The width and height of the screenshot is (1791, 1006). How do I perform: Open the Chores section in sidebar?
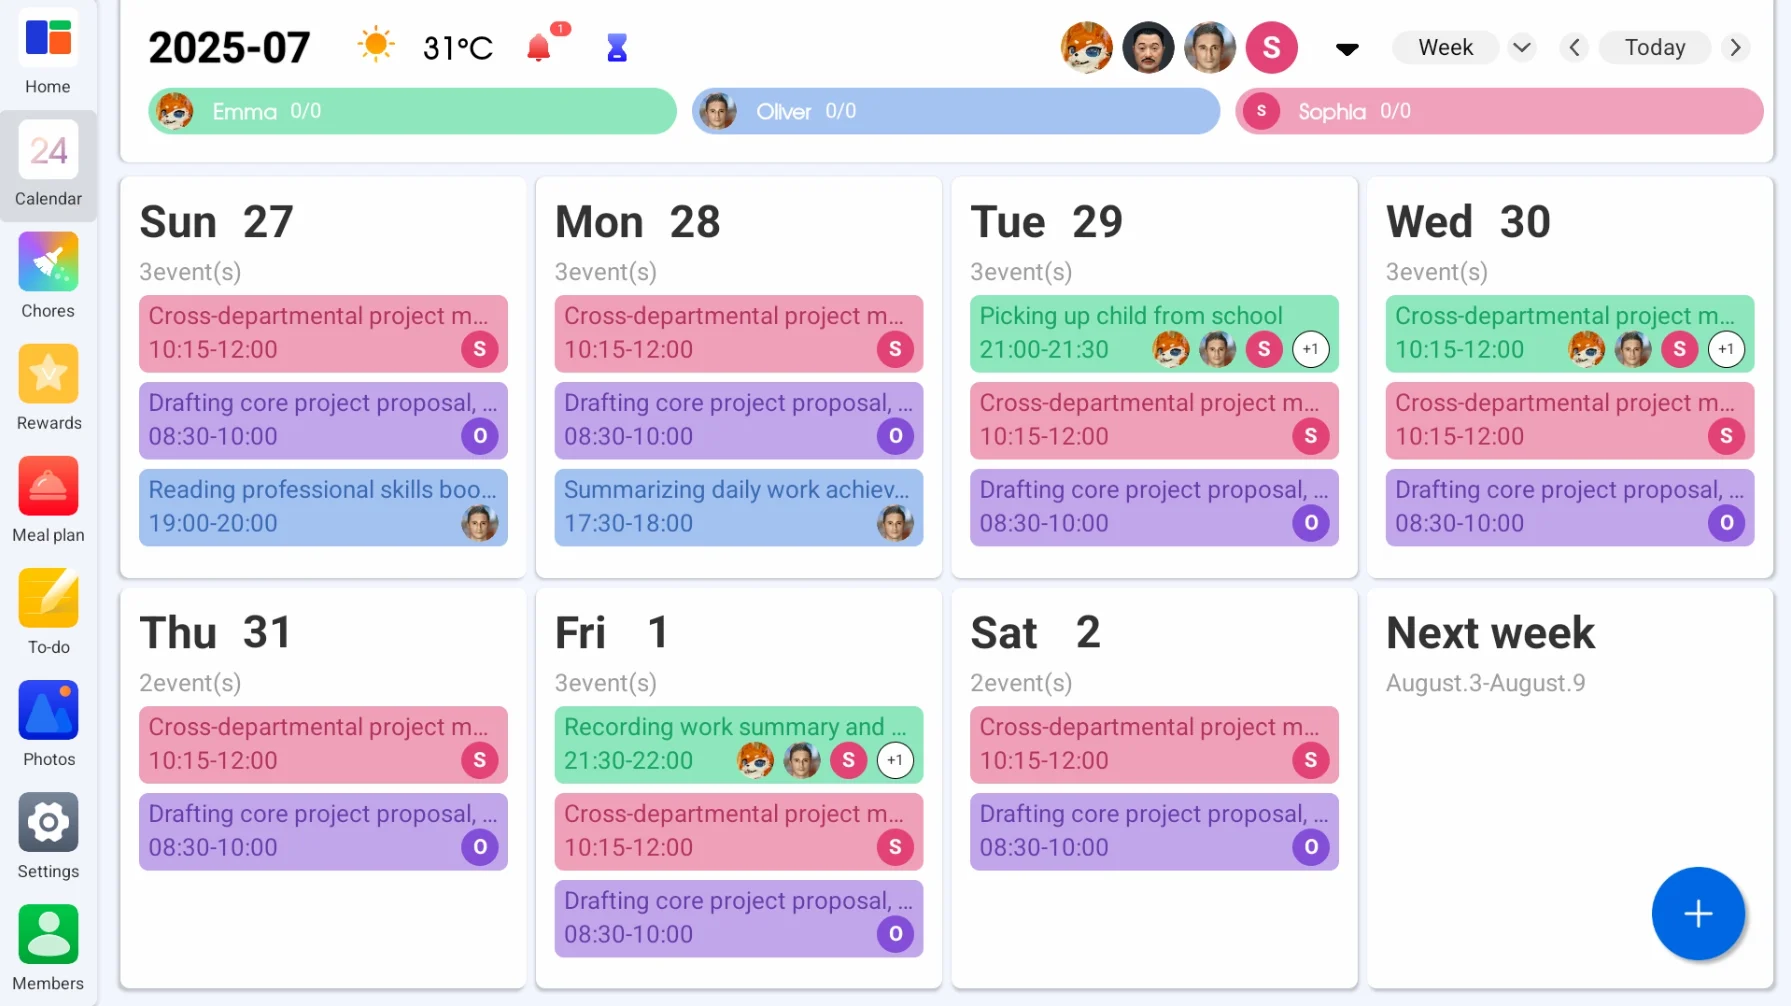coord(48,275)
